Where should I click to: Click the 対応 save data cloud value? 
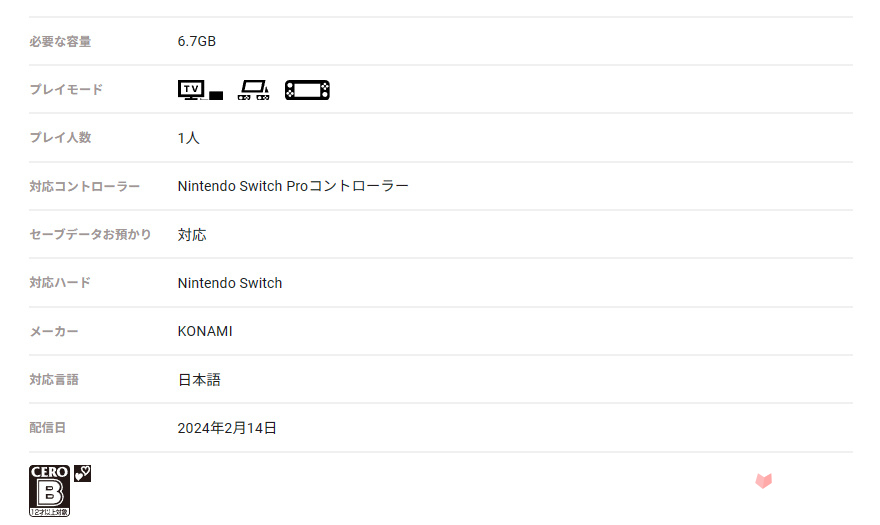[x=192, y=235]
